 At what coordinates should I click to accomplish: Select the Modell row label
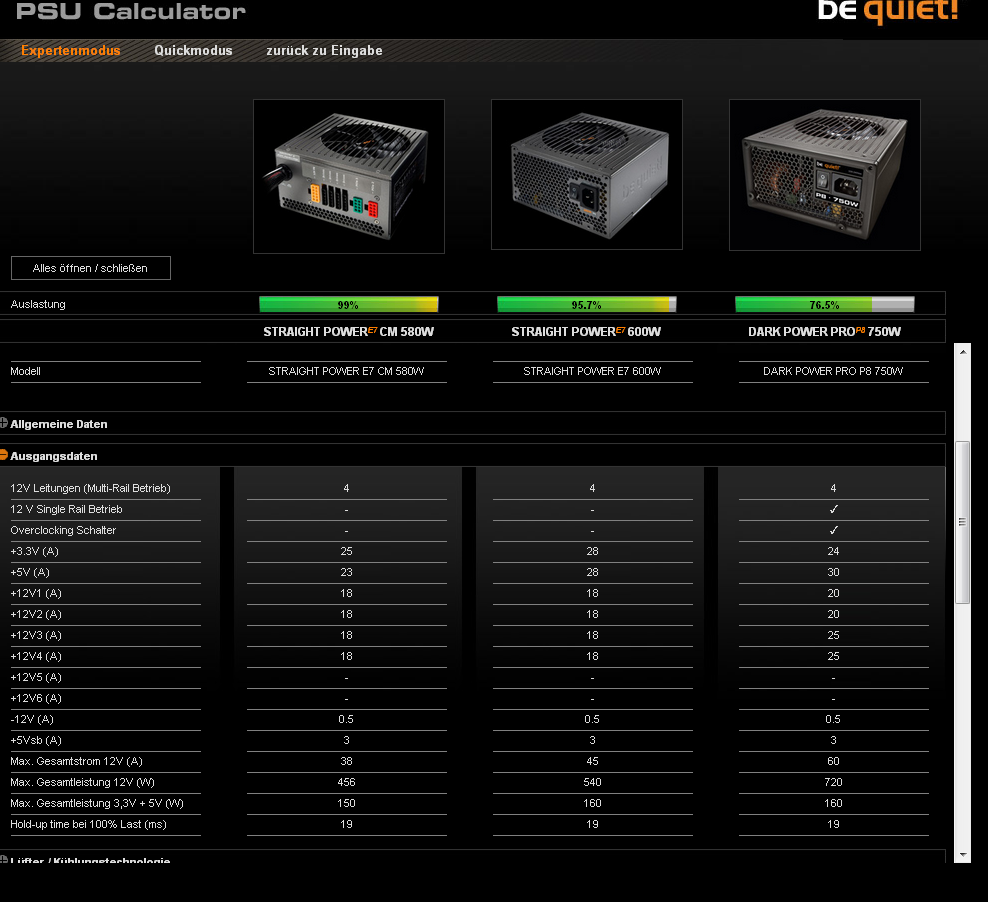tap(25, 372)
